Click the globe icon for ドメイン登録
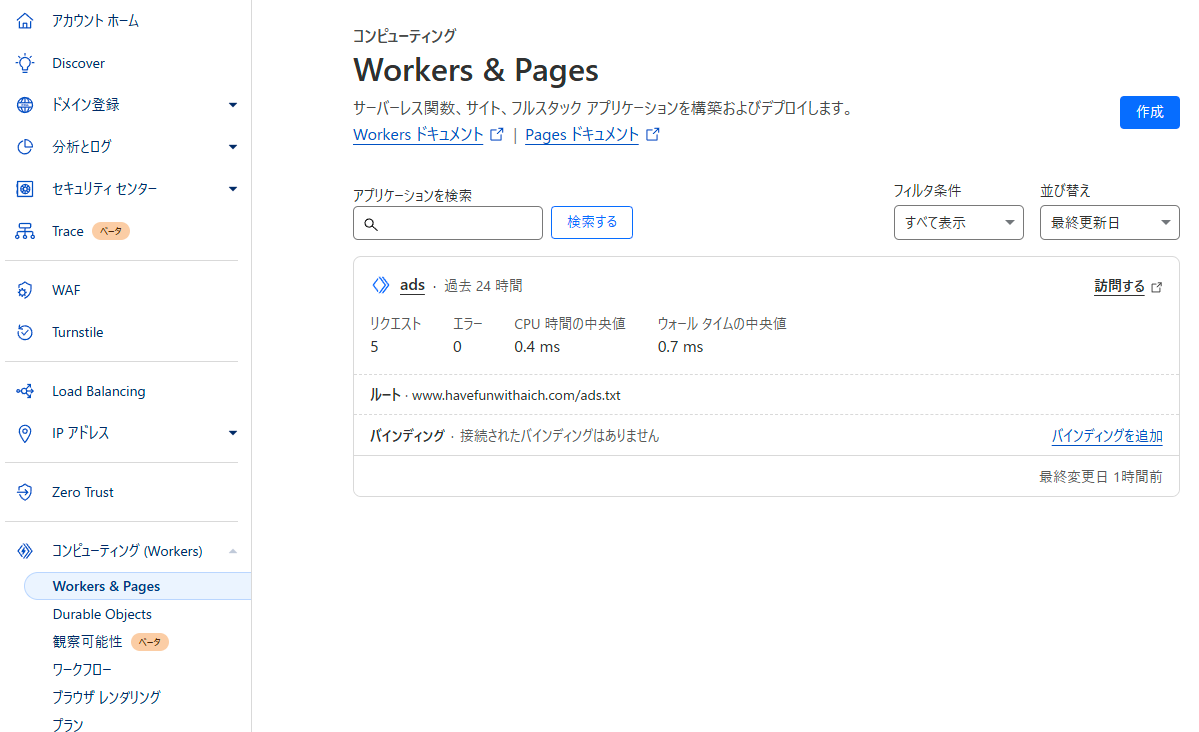The image size is (1199, 732). pos(24,105)
